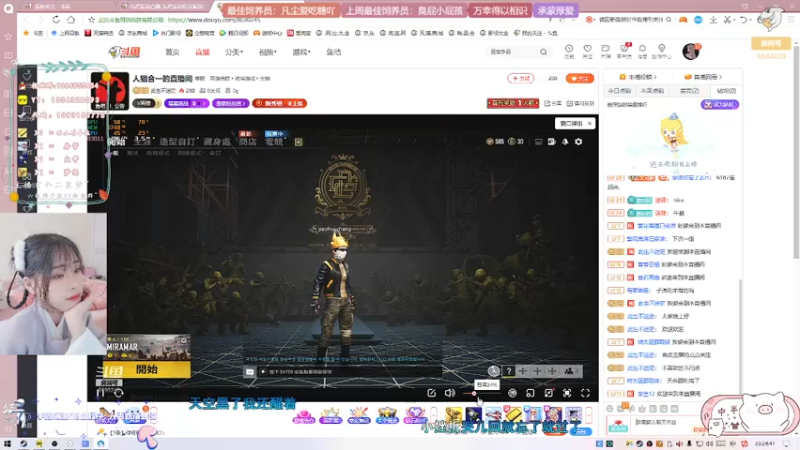Viewport: 800px width, 450px height.
Task: Open the creator center icon
Action: [x=662, y=51]
